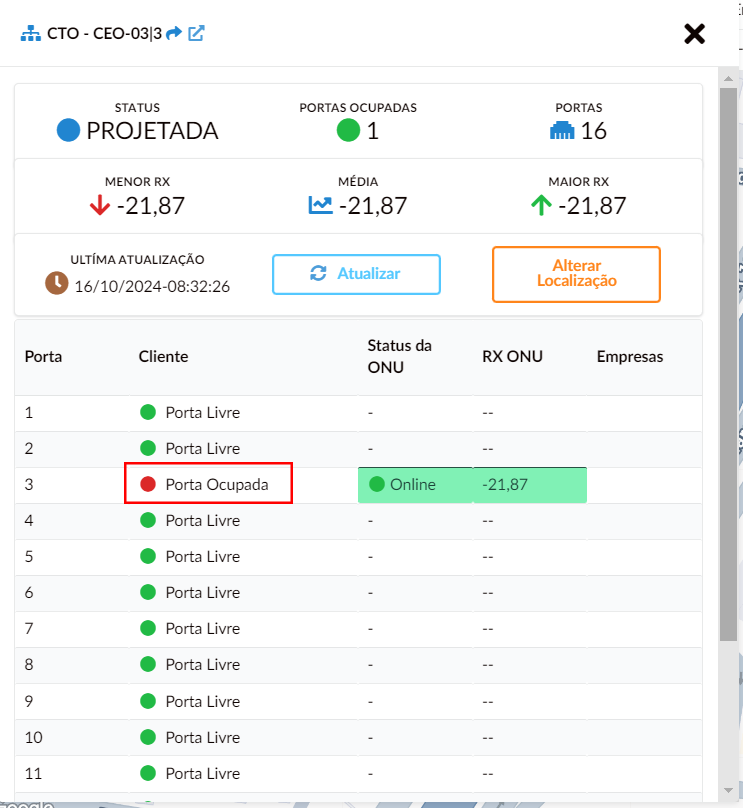Select Porta Ocupada text in row 3
Screen dimensions: 743x808
coord(217,484)
